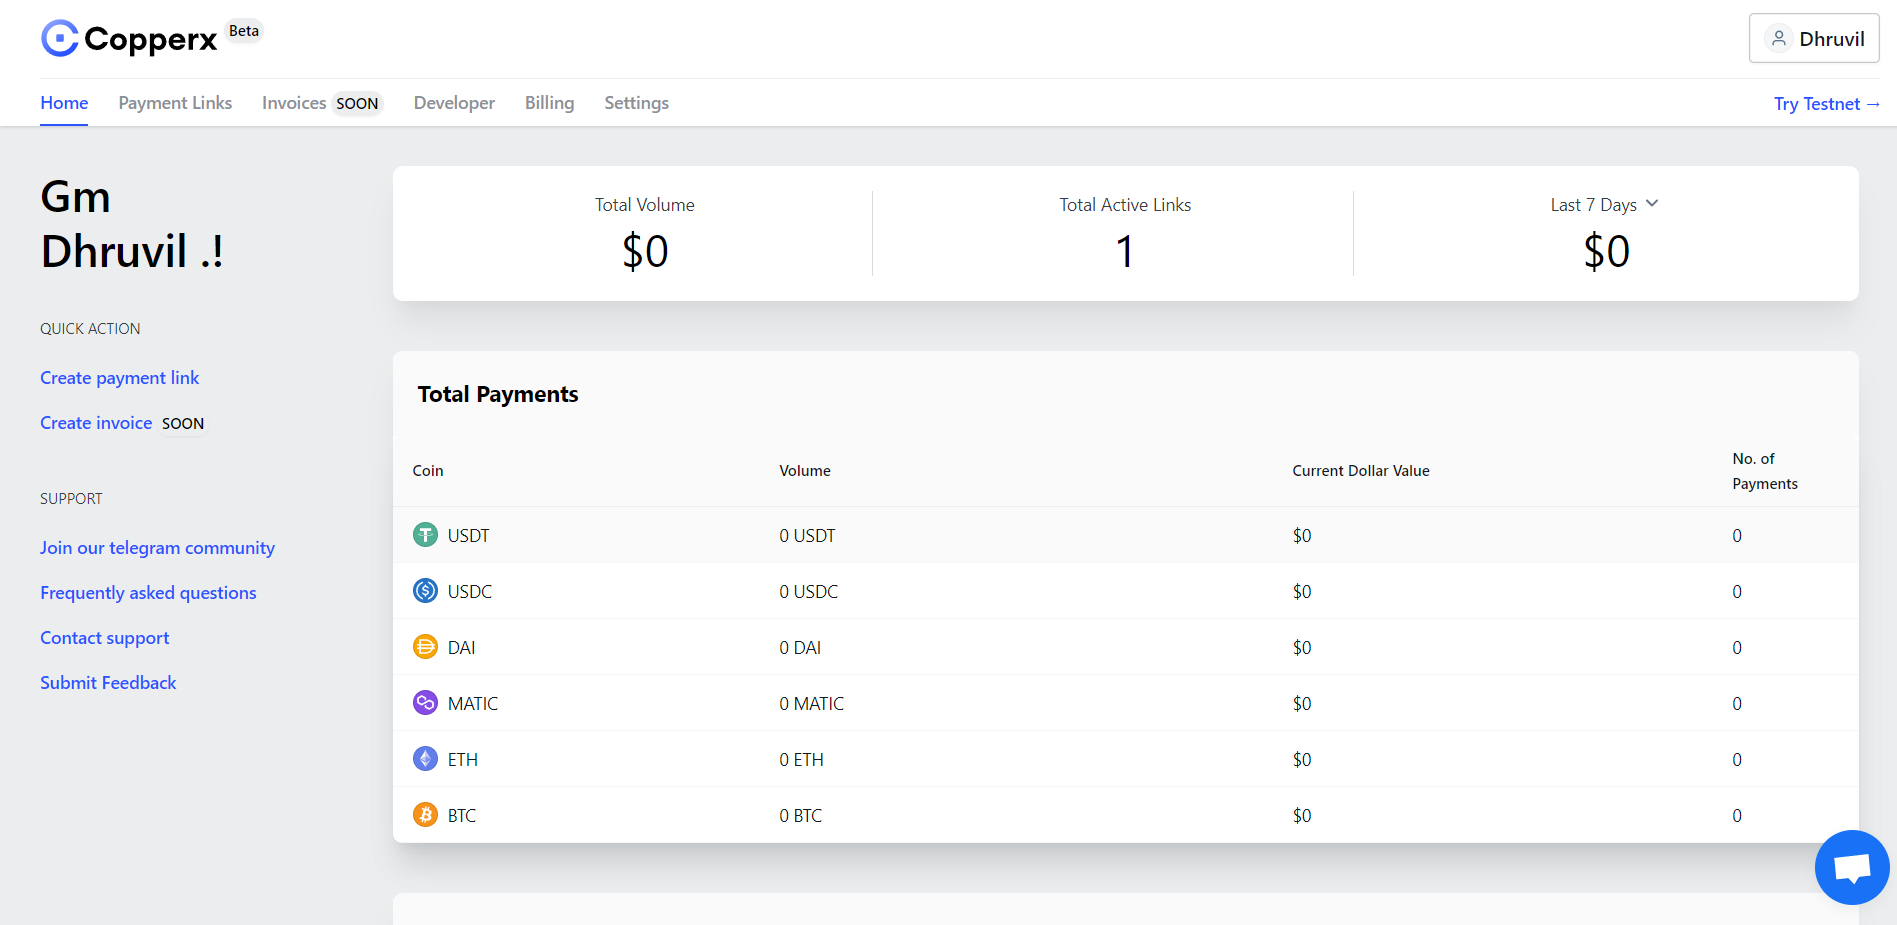Image resolution: width=1897 pixels, height=925 pixels.
Task: Go to the Home tab
Action: tap(64, 103)
